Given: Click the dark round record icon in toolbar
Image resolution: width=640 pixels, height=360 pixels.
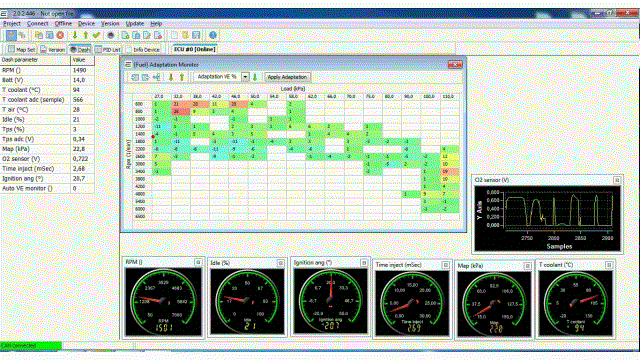Looking at the screenshot, I should coord(111,35).
